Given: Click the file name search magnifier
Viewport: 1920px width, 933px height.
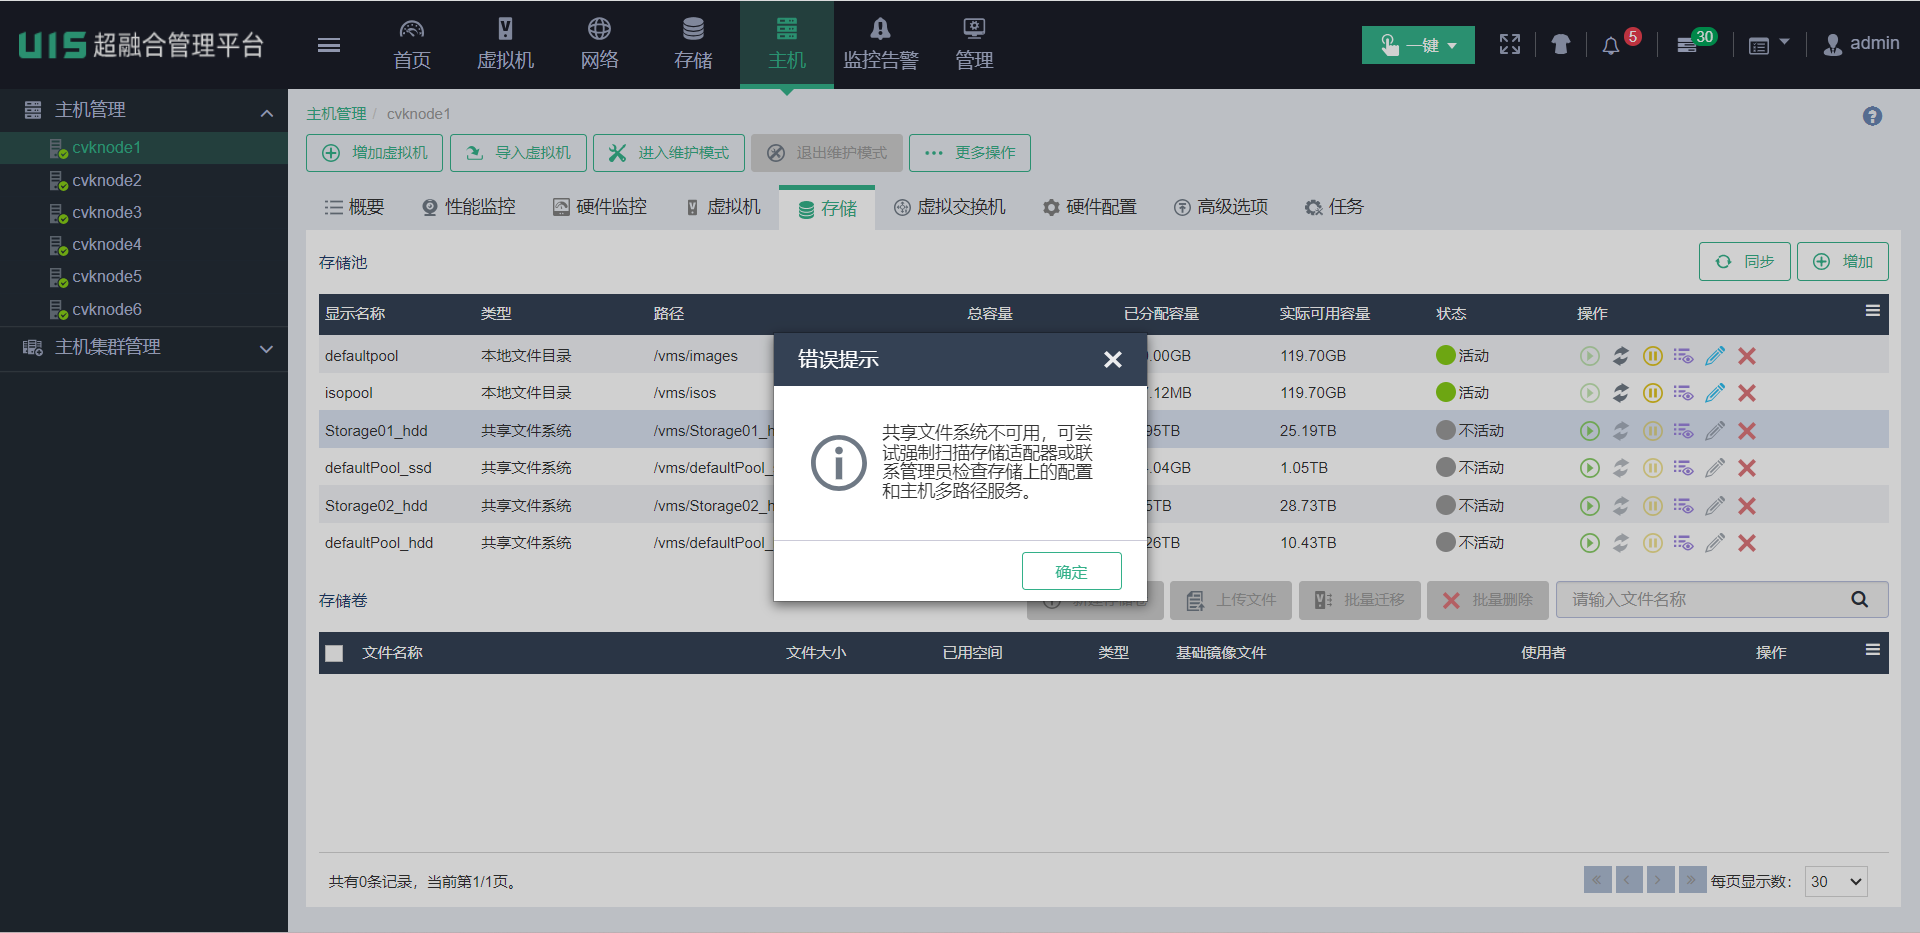Looking at the screenshot, I should pyautogui.click(x=1860, y=600).
